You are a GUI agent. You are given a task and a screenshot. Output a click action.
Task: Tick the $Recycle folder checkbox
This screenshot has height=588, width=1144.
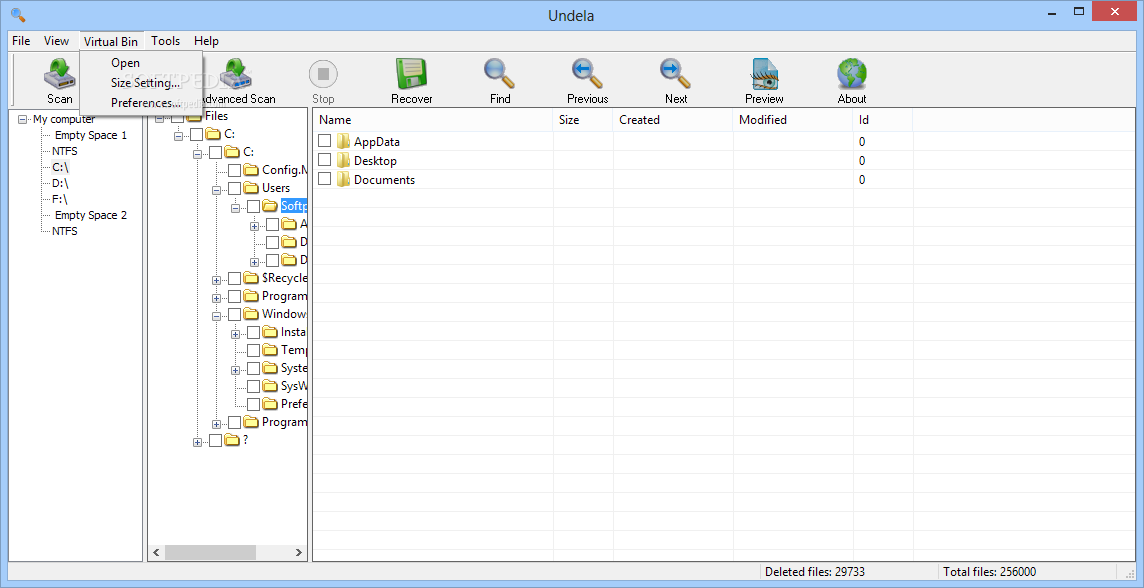234,278
